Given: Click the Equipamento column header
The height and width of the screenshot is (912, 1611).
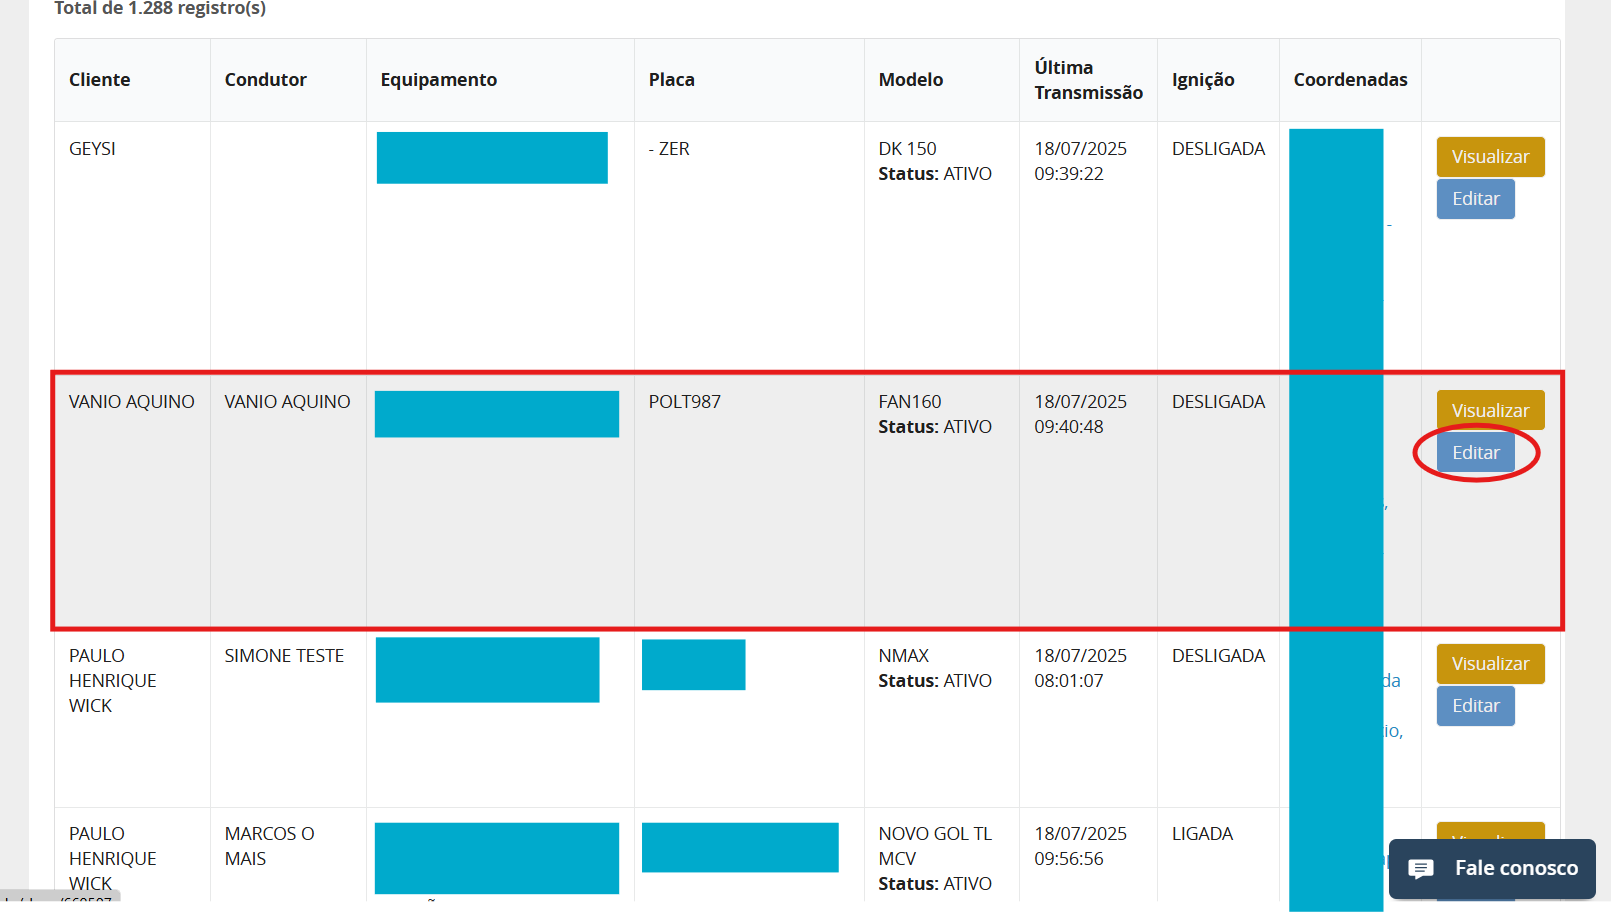Looking at the screenshot, I should (438, 80).
